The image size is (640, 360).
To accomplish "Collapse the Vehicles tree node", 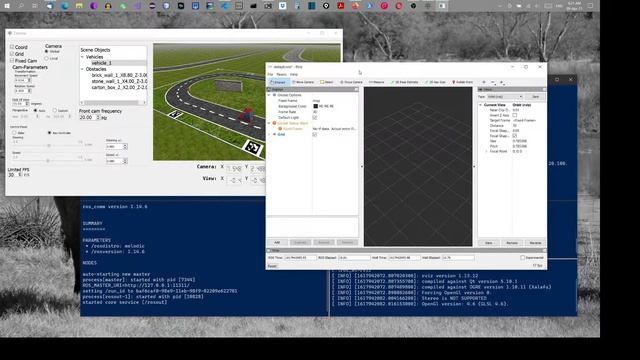I will (82, 57).
